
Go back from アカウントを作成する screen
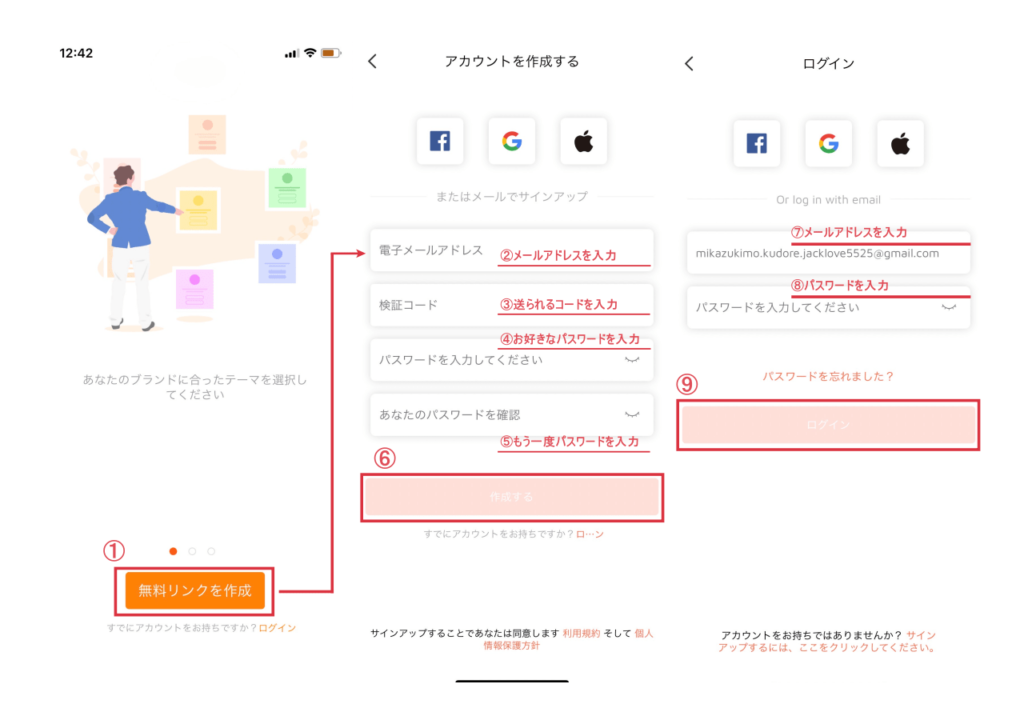pos(372,61)
